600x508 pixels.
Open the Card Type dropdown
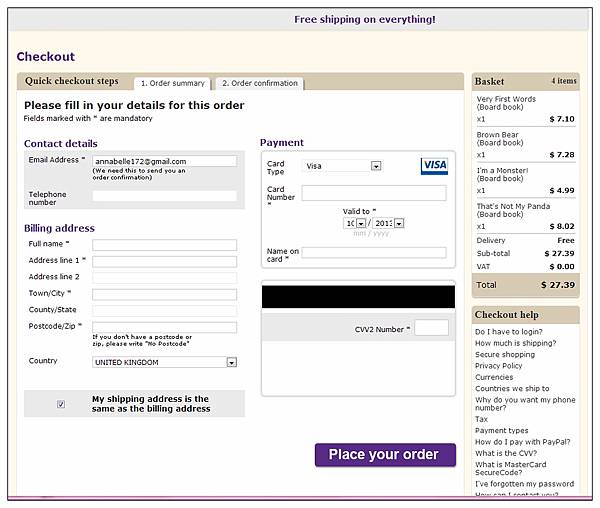click(x=342, y=166)
